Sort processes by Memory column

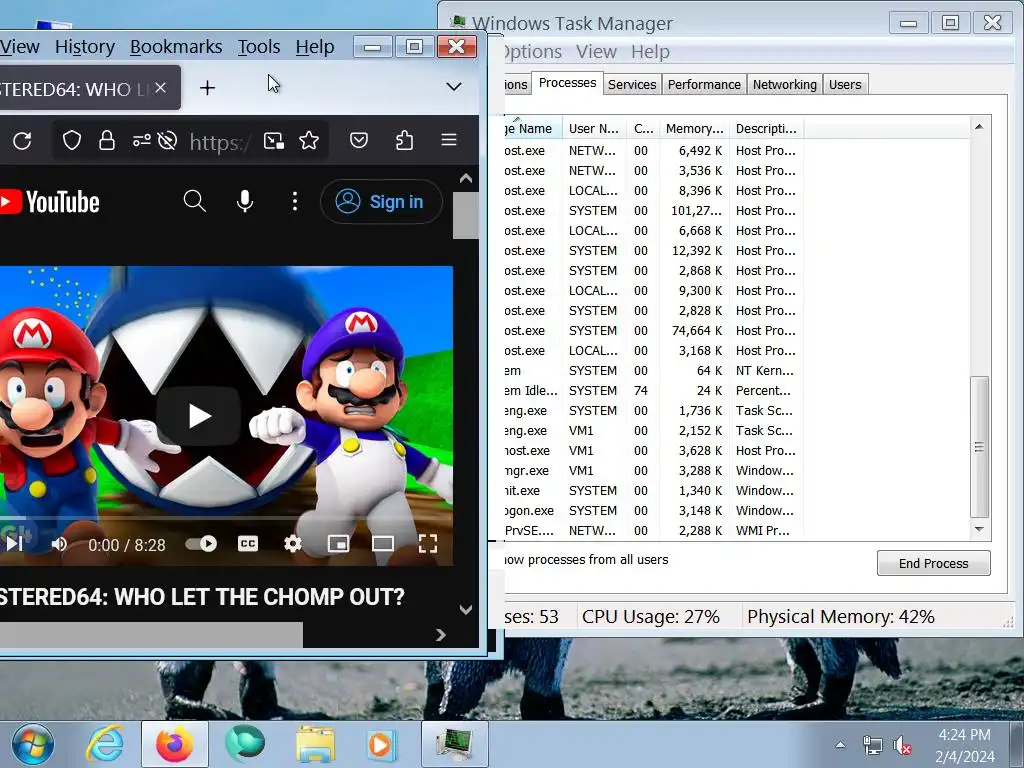[694, 129]
